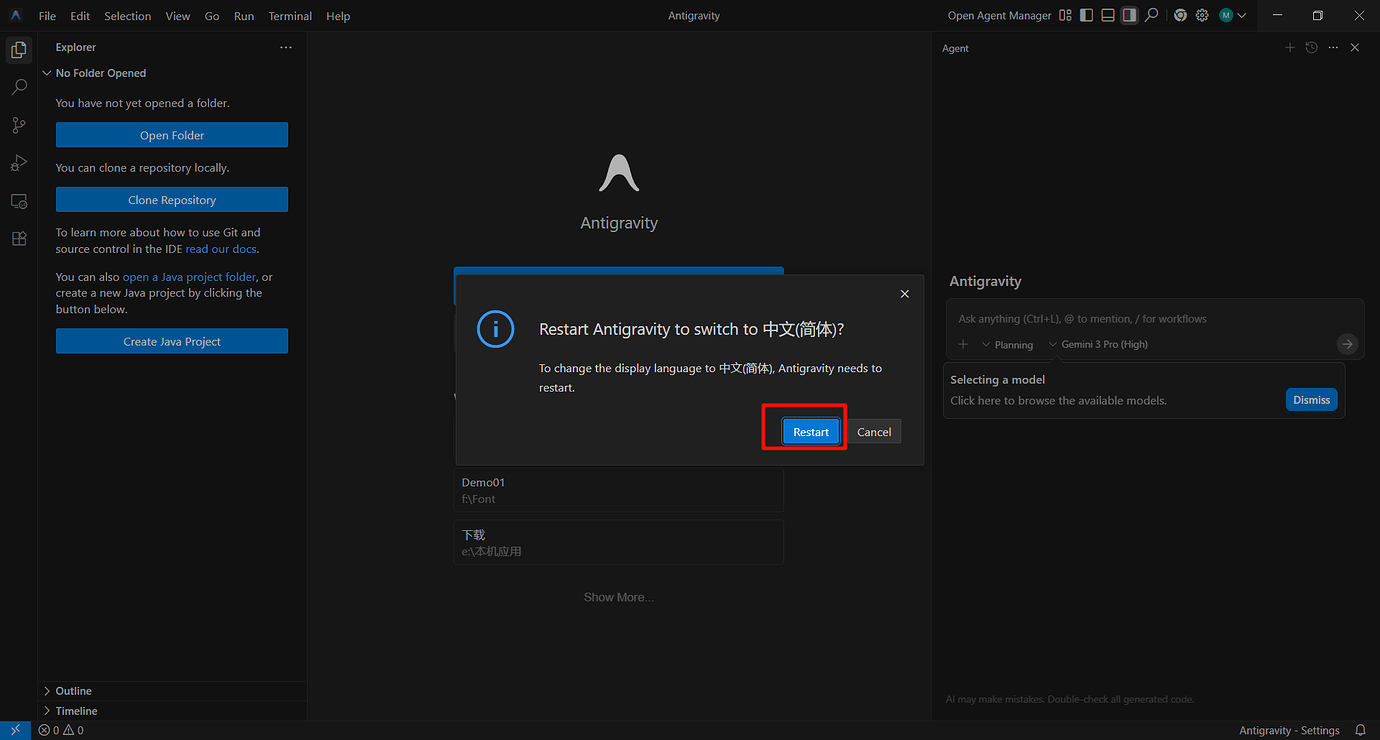Click the Clone Repository button
This screenshot has width=1380, height=740.
(172, 200)
